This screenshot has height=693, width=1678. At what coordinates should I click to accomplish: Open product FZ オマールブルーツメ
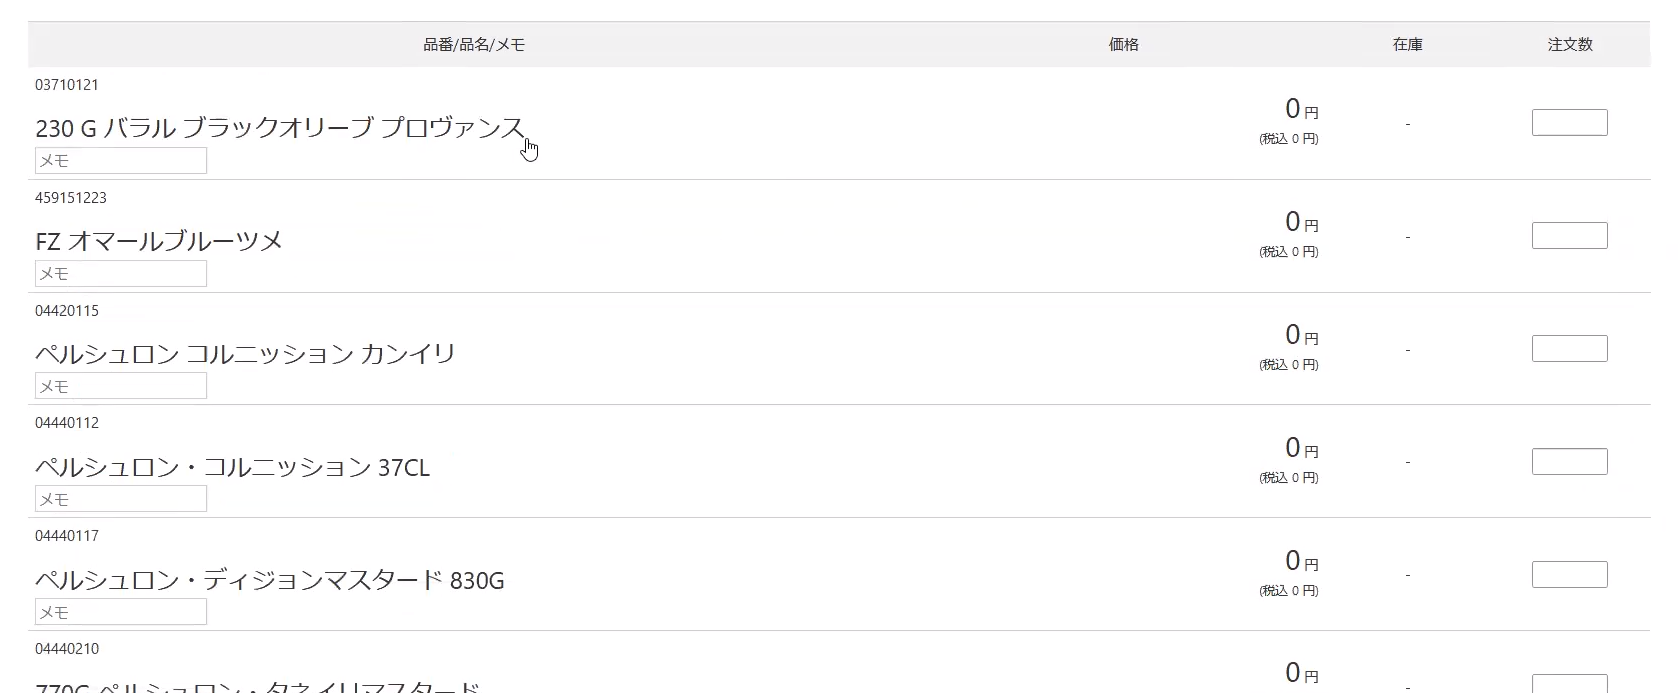pos(159,242)
